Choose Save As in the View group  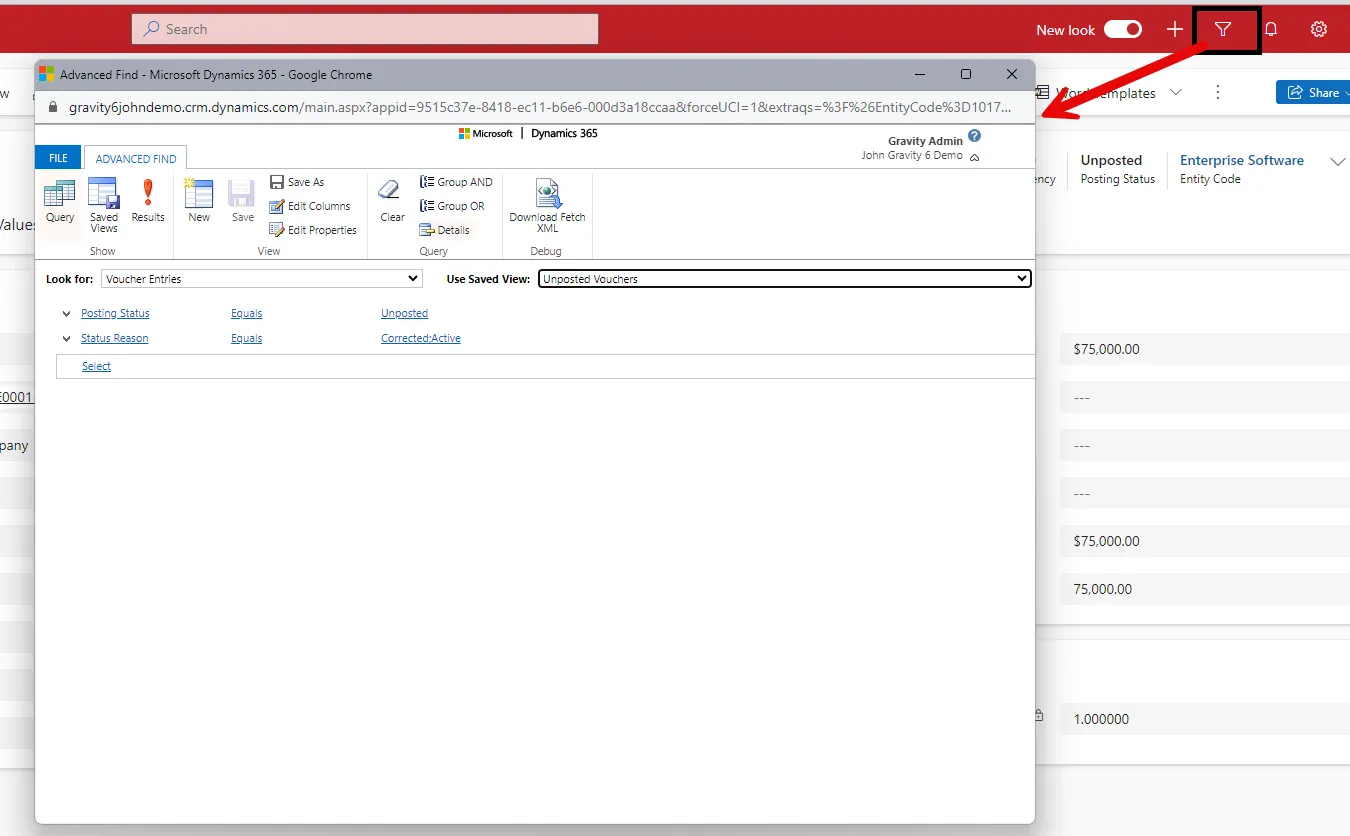tap(297, 182)
